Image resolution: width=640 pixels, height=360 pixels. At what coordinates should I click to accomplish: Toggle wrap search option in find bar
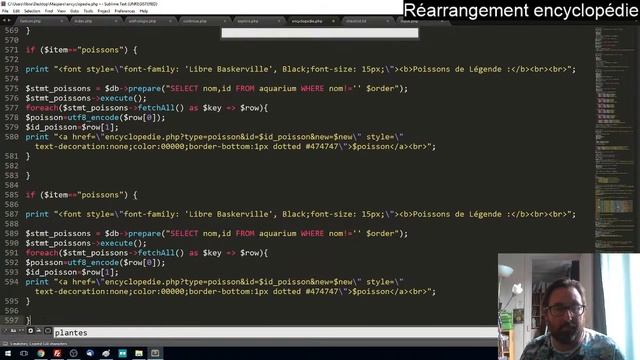click(31, 331)
